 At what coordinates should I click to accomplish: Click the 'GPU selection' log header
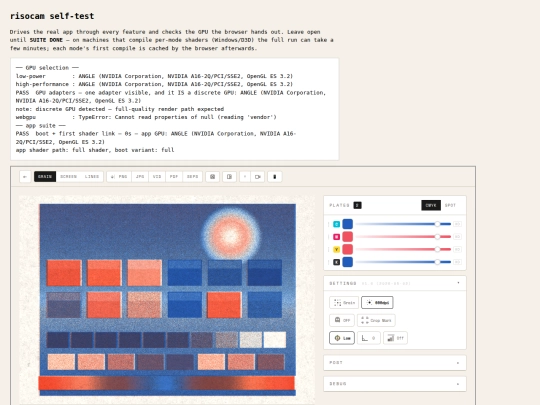pyautogui.click(x=47, y=68)
